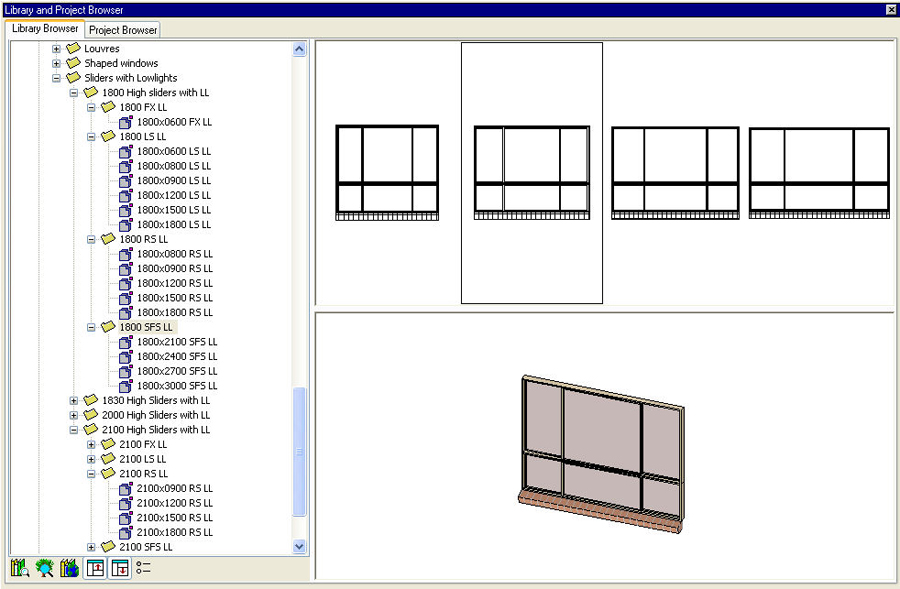Click the books with globe icon
This screenshot has width=900, height=589.
tap(69, 568)
